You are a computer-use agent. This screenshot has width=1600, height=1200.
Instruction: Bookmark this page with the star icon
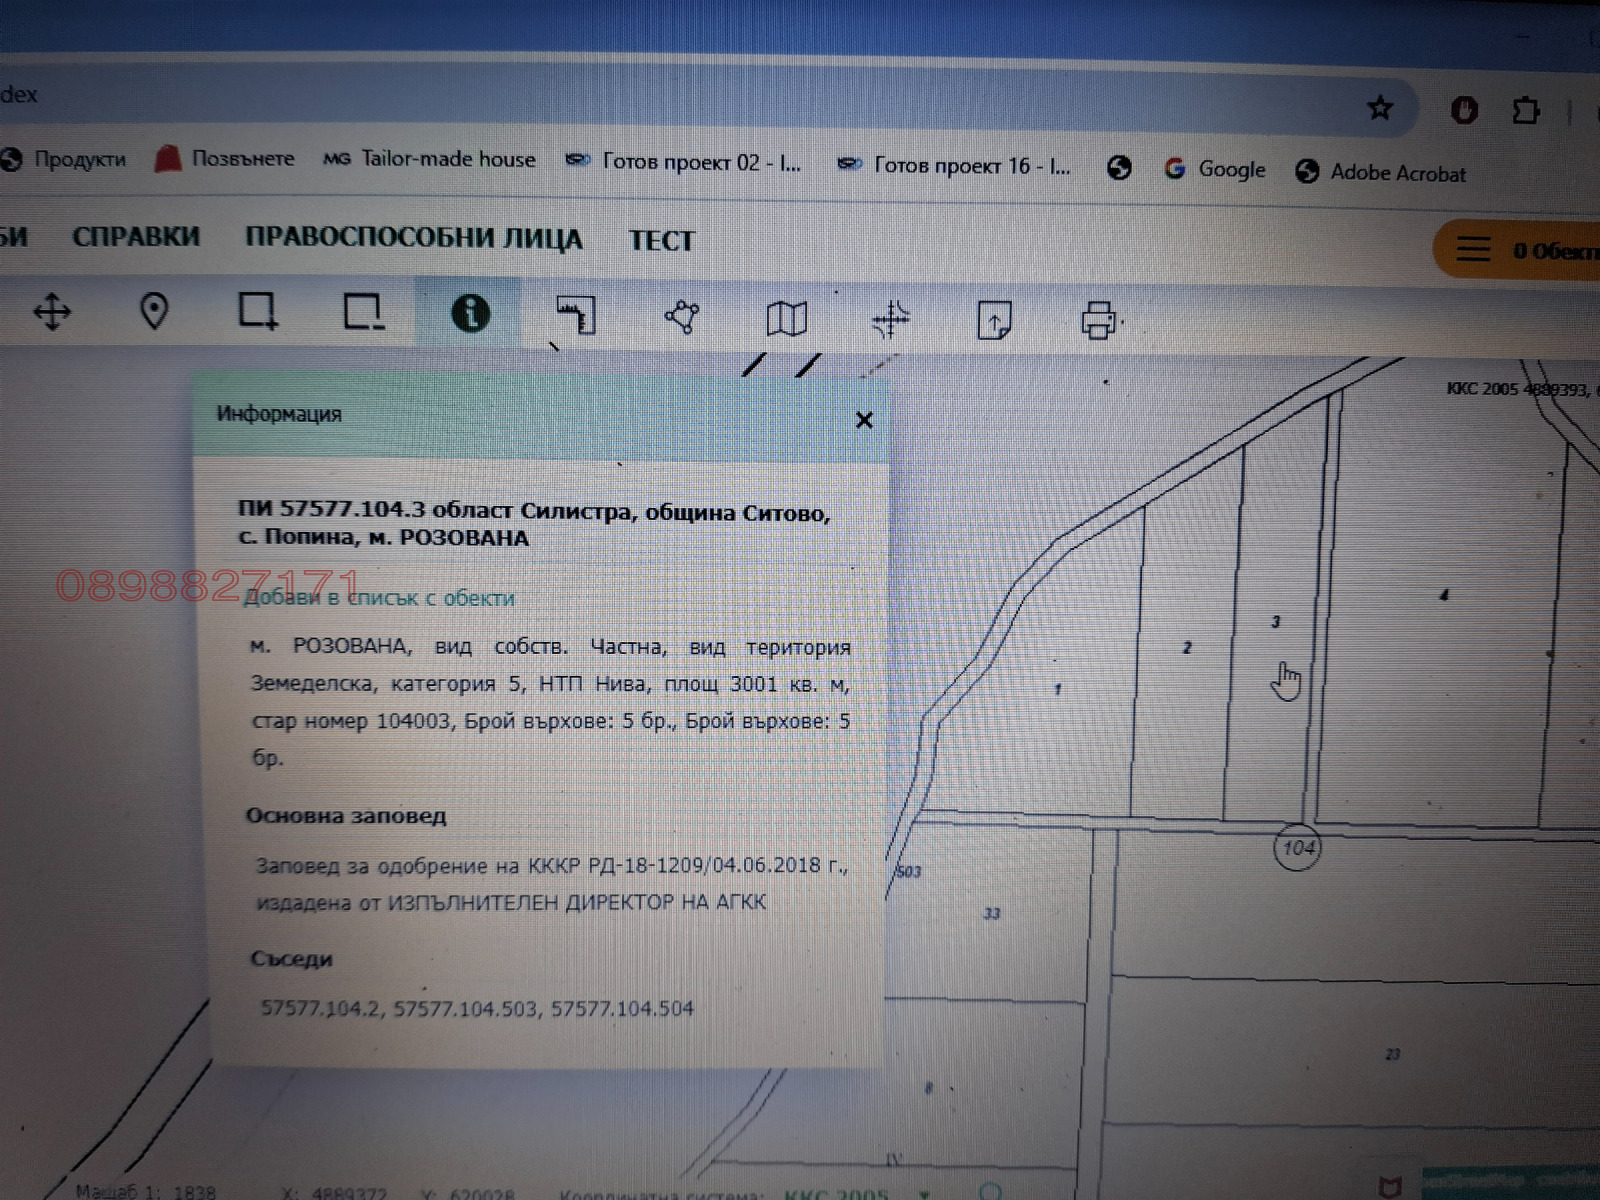click(1380, 108)
